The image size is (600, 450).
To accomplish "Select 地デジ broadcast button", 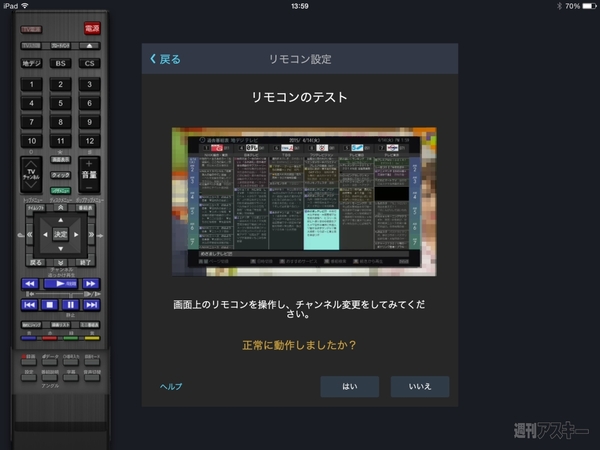I will (x=31, y=63).
